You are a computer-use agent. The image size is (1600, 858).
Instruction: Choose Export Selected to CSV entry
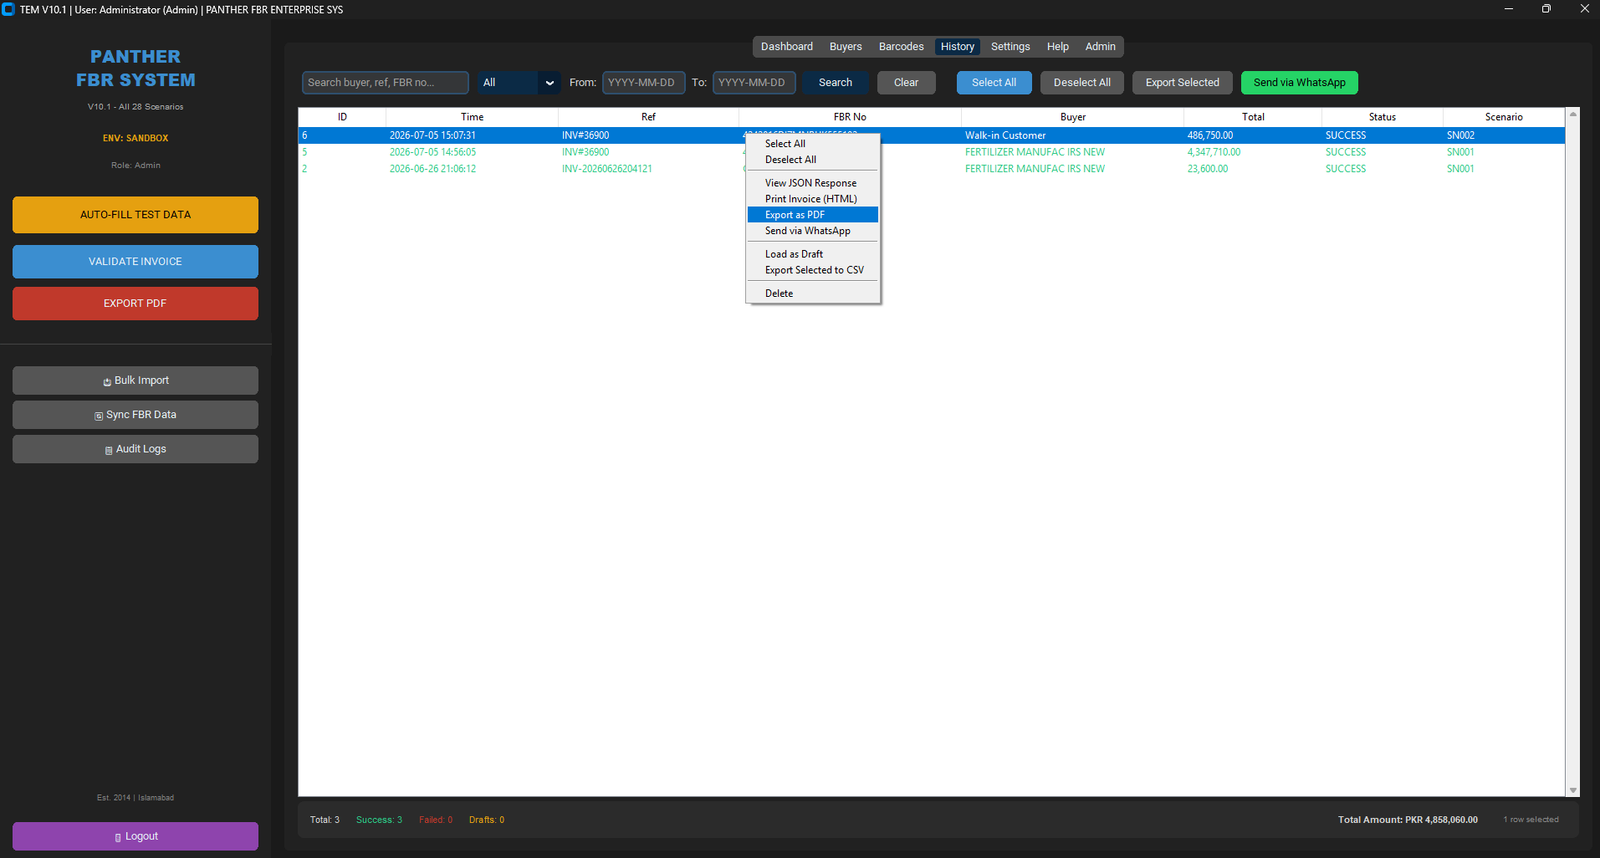click(x=812, y=270)
